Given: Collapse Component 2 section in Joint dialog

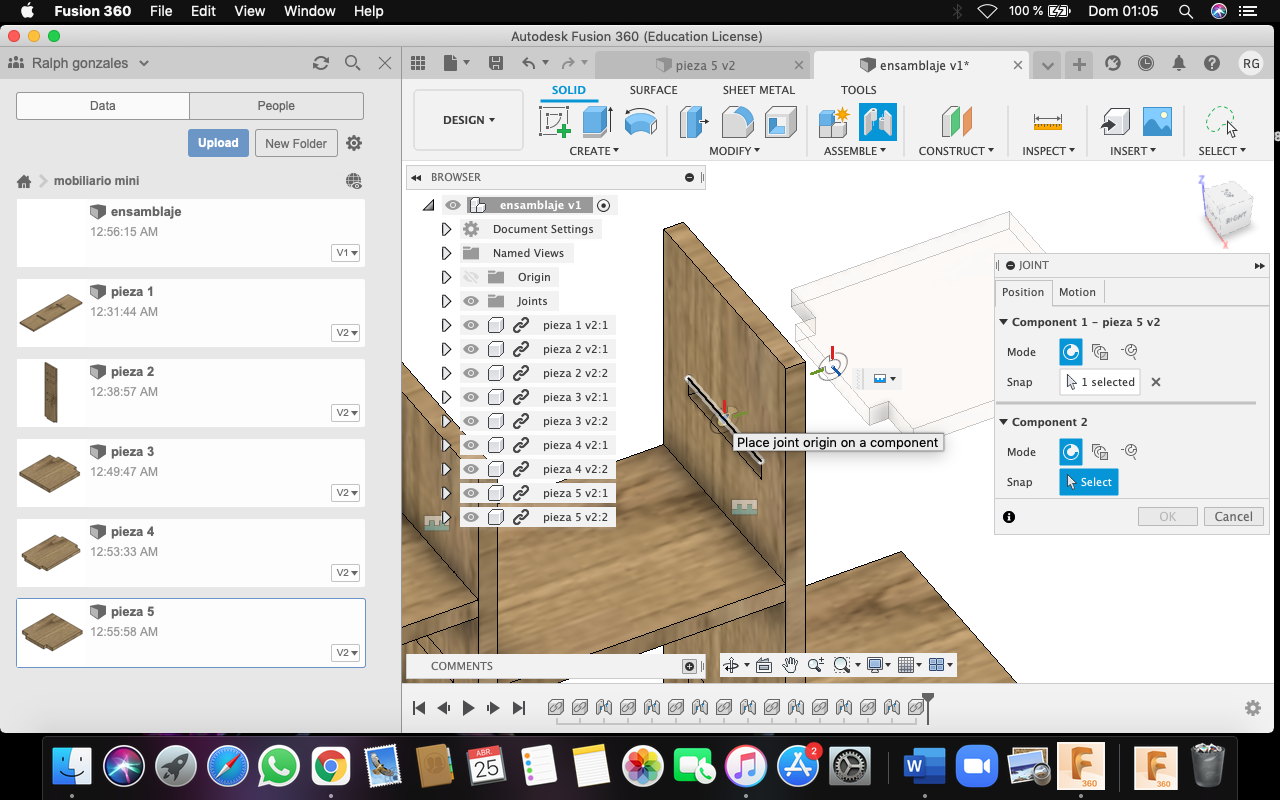Looking at the screenshot, I should 1004,422.
